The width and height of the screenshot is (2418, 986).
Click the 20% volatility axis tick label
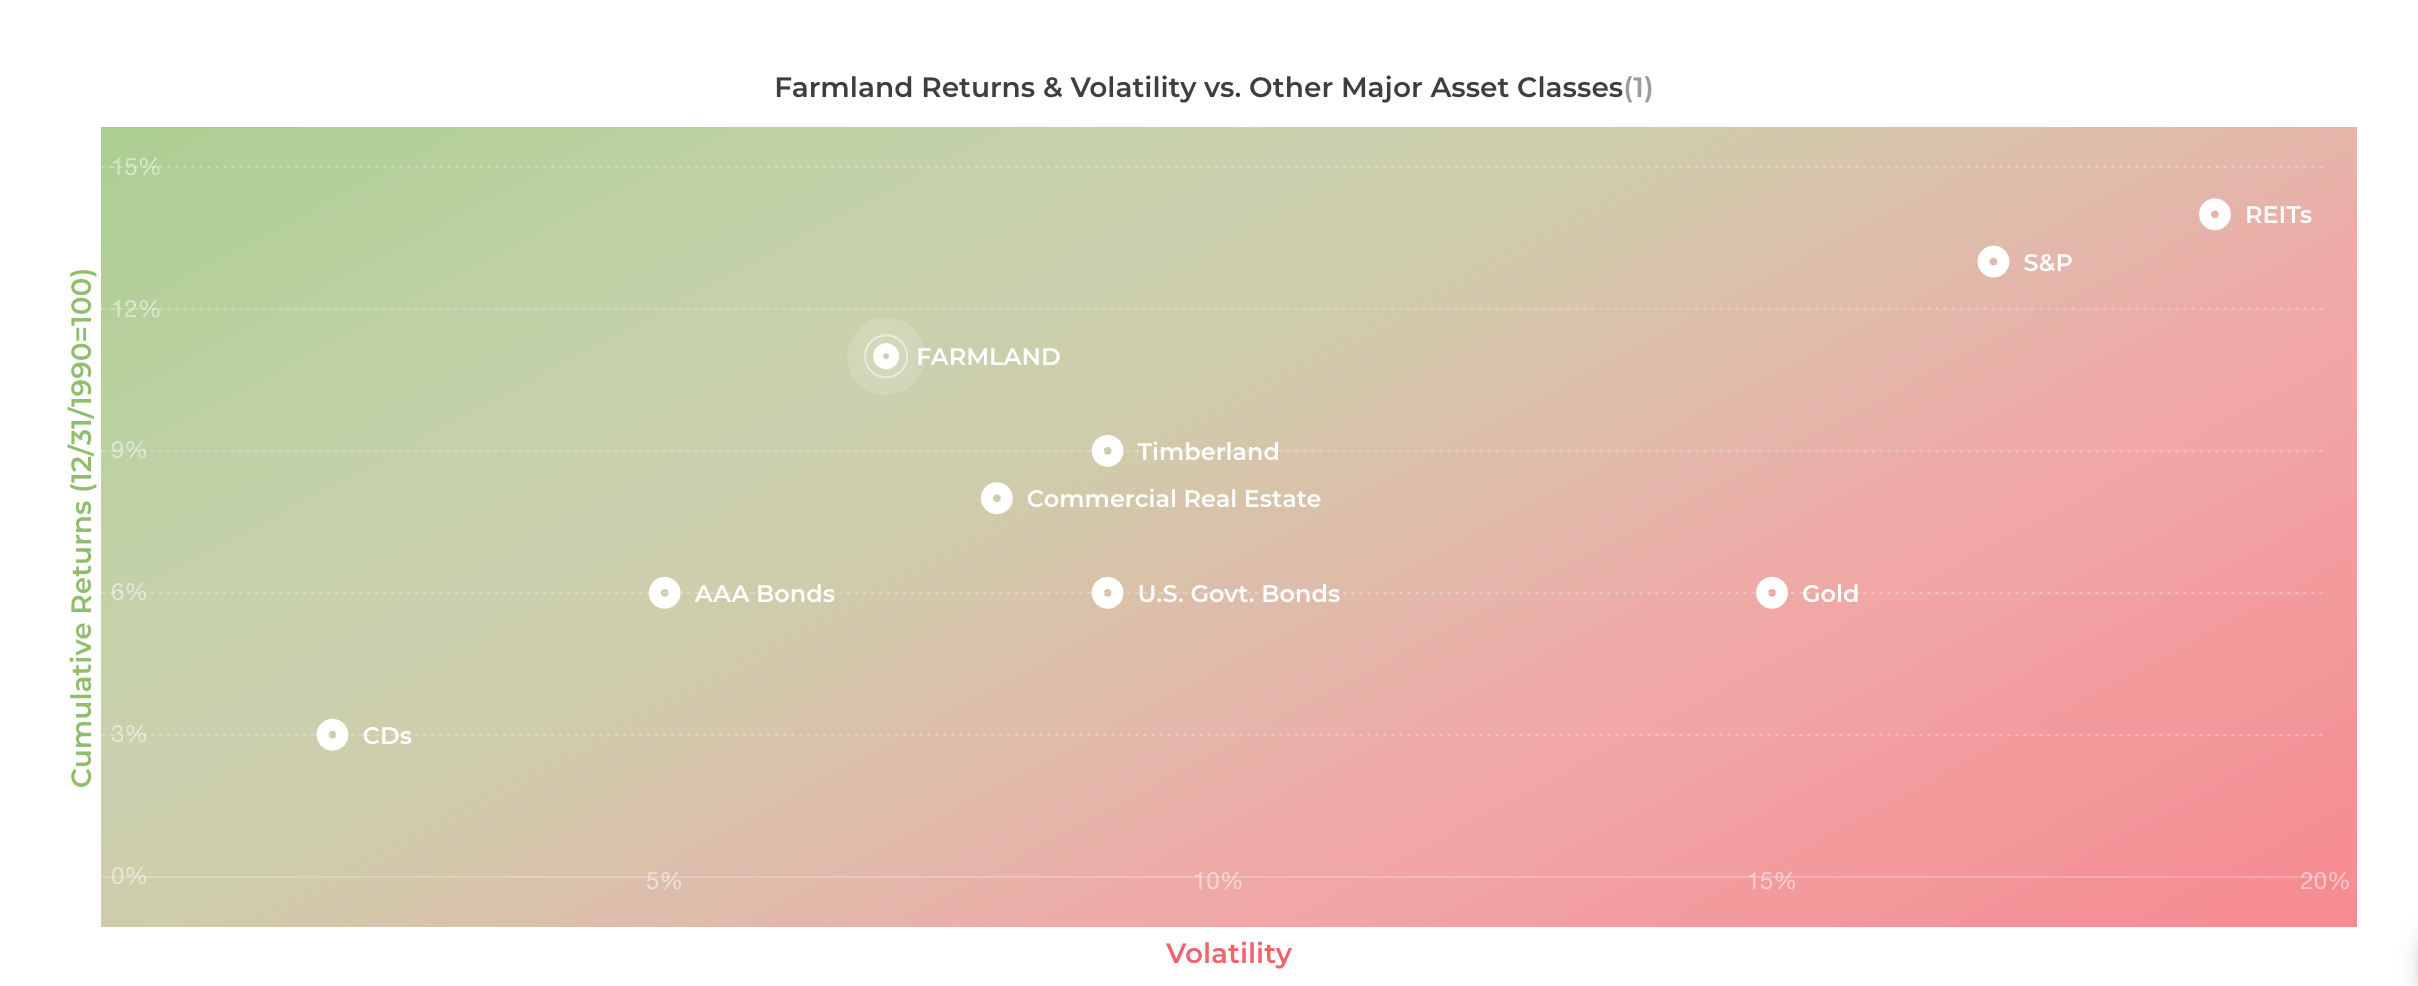pyautogui.click(x=2324, y=881)
